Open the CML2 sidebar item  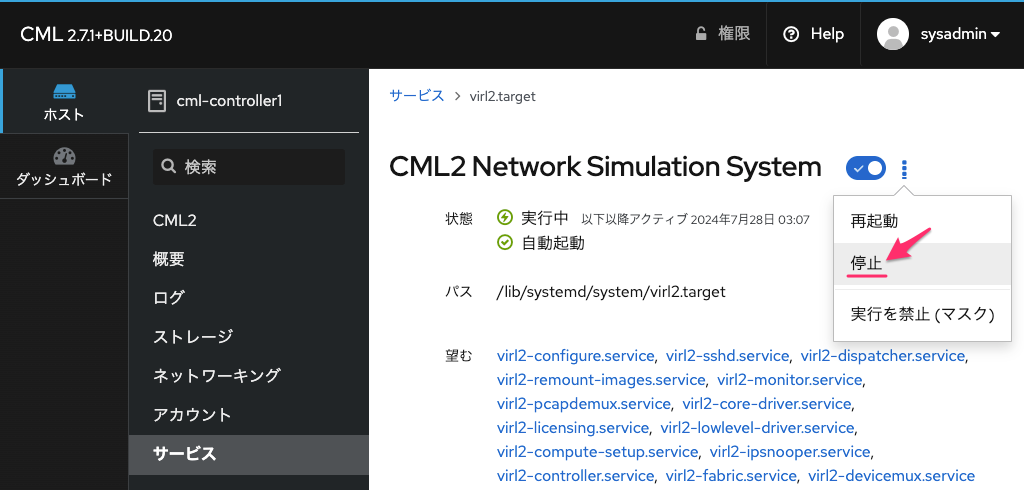(x=249, y=220)
